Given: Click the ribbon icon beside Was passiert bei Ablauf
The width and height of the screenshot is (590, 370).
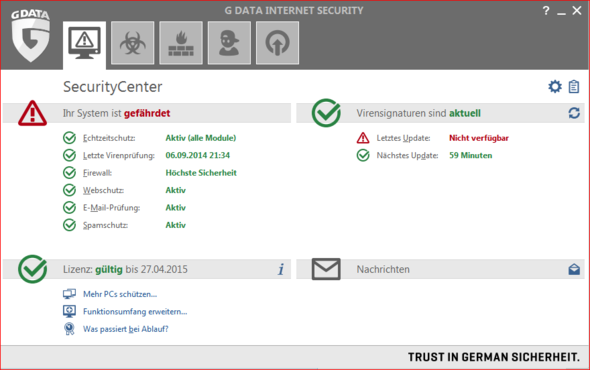Looking at the screenshot, I should point(69,329).
